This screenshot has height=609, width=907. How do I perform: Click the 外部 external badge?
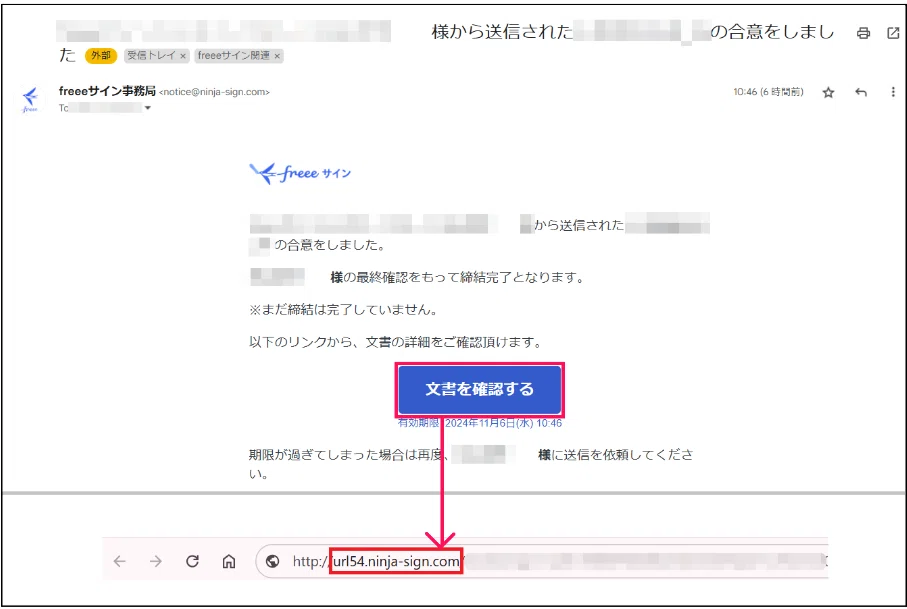point(101,56)
